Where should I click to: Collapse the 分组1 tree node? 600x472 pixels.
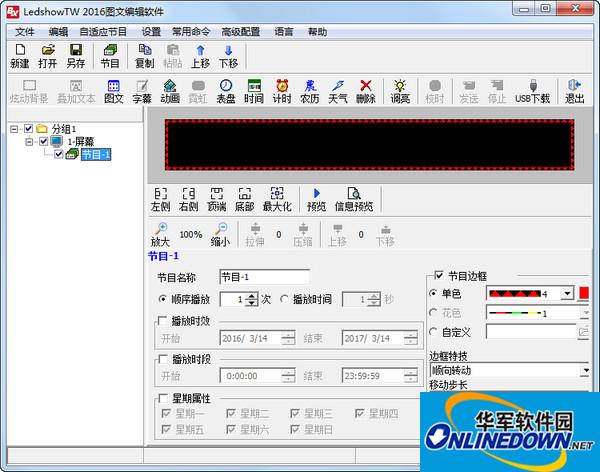pos(14,129)
